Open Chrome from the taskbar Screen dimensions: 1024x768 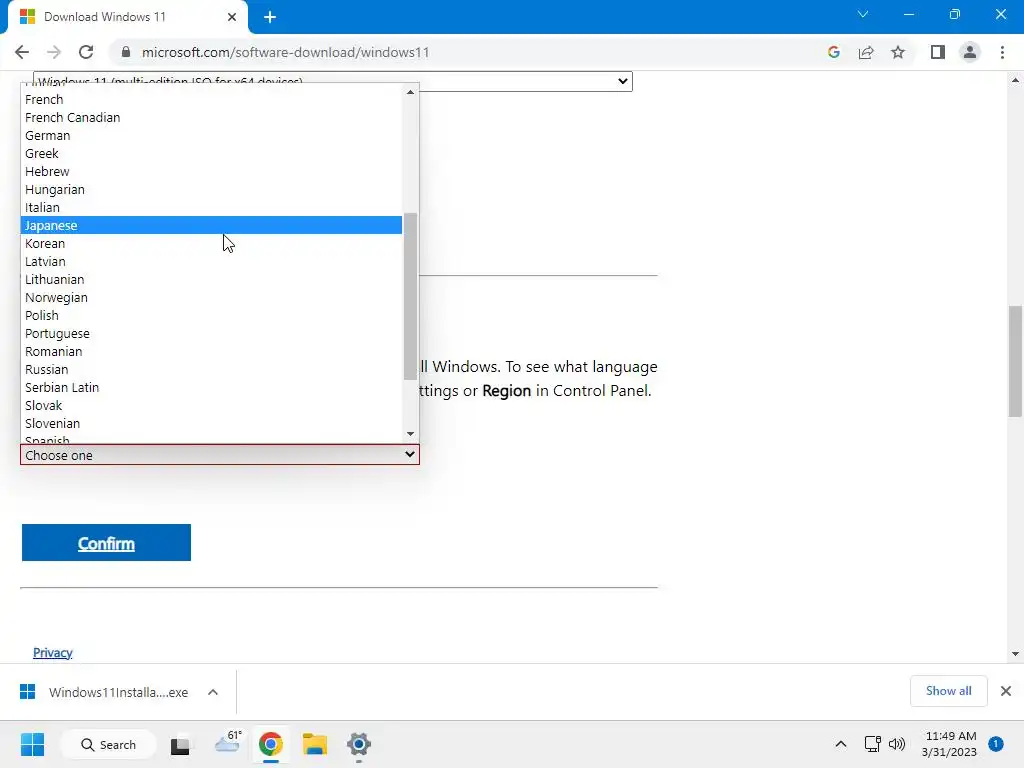pos(270,744)
